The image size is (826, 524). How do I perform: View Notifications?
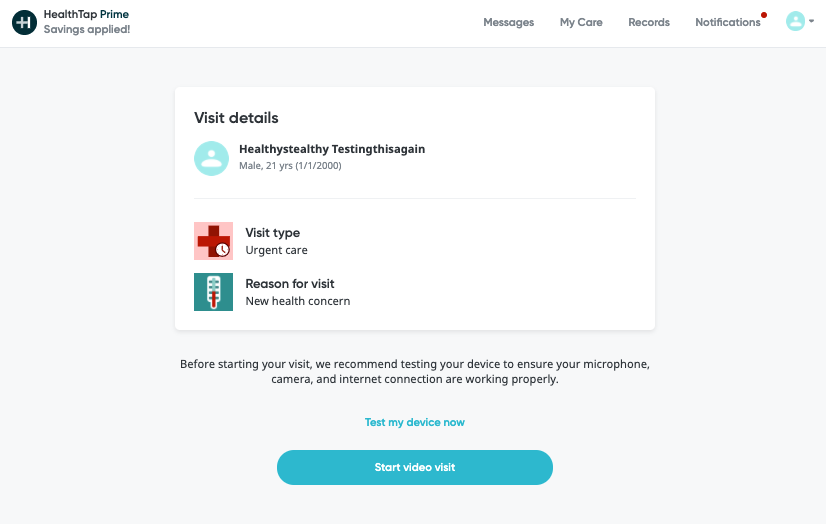[x=727, y=22]
